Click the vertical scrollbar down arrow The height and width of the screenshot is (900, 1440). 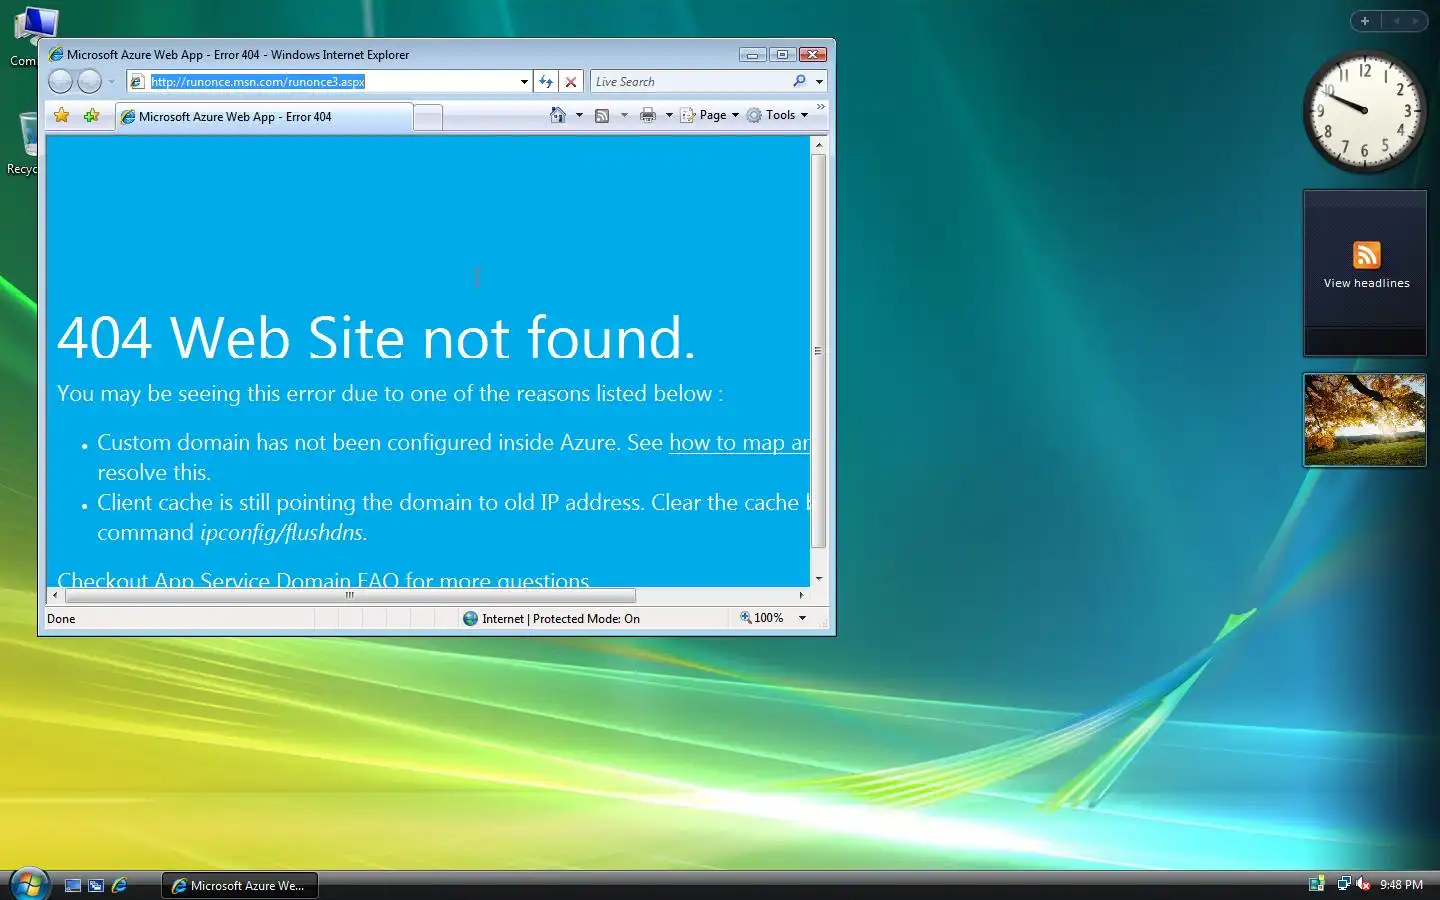[819, 578]
